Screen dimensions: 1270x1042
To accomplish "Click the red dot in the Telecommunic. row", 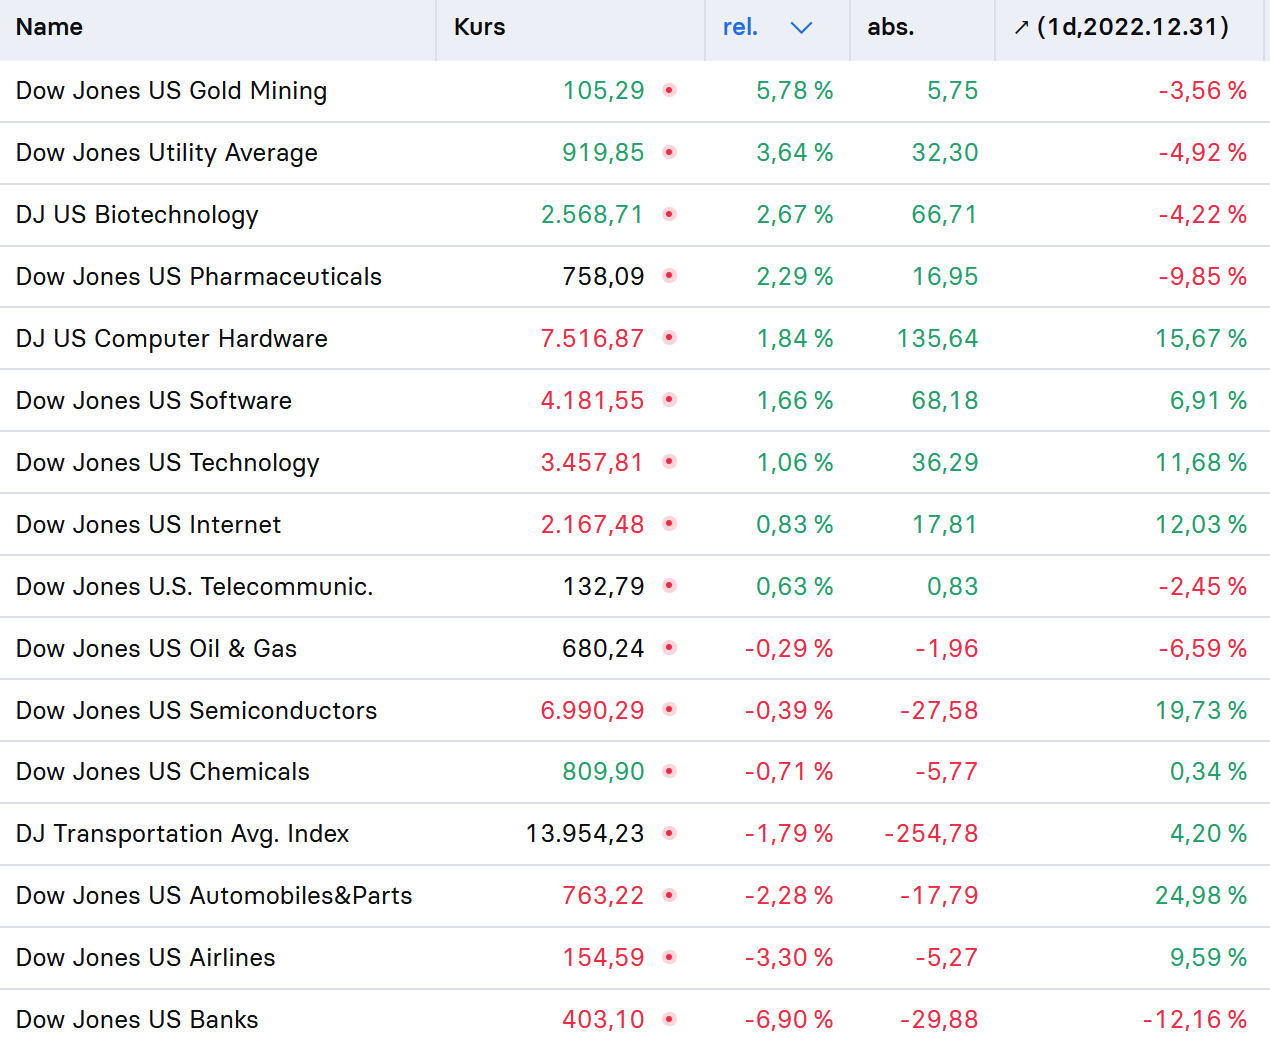I will [670, 586].
